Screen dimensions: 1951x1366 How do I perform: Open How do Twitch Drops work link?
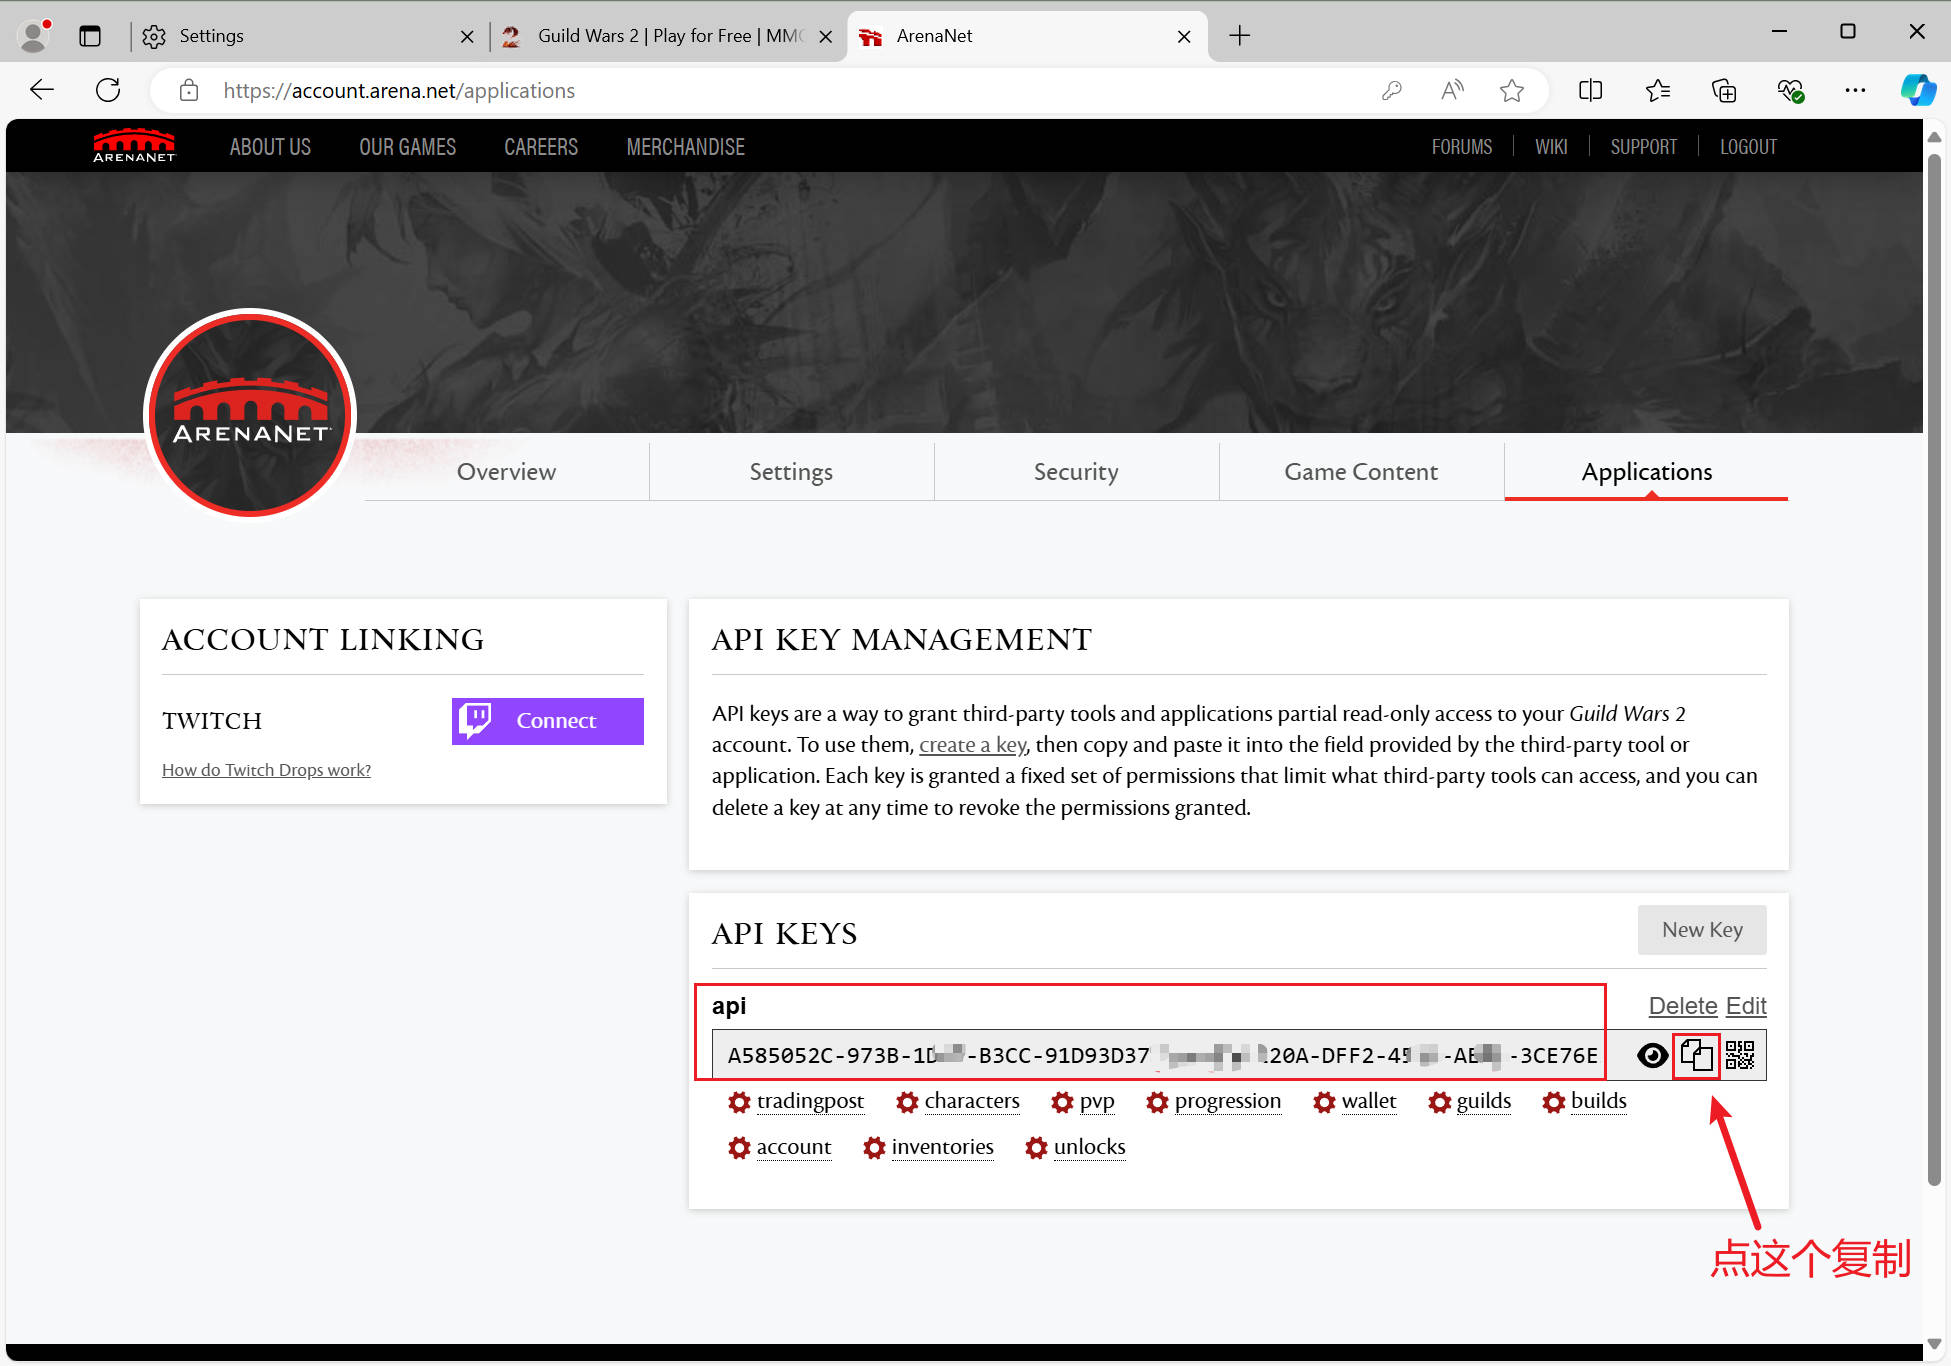click(266, 770)
